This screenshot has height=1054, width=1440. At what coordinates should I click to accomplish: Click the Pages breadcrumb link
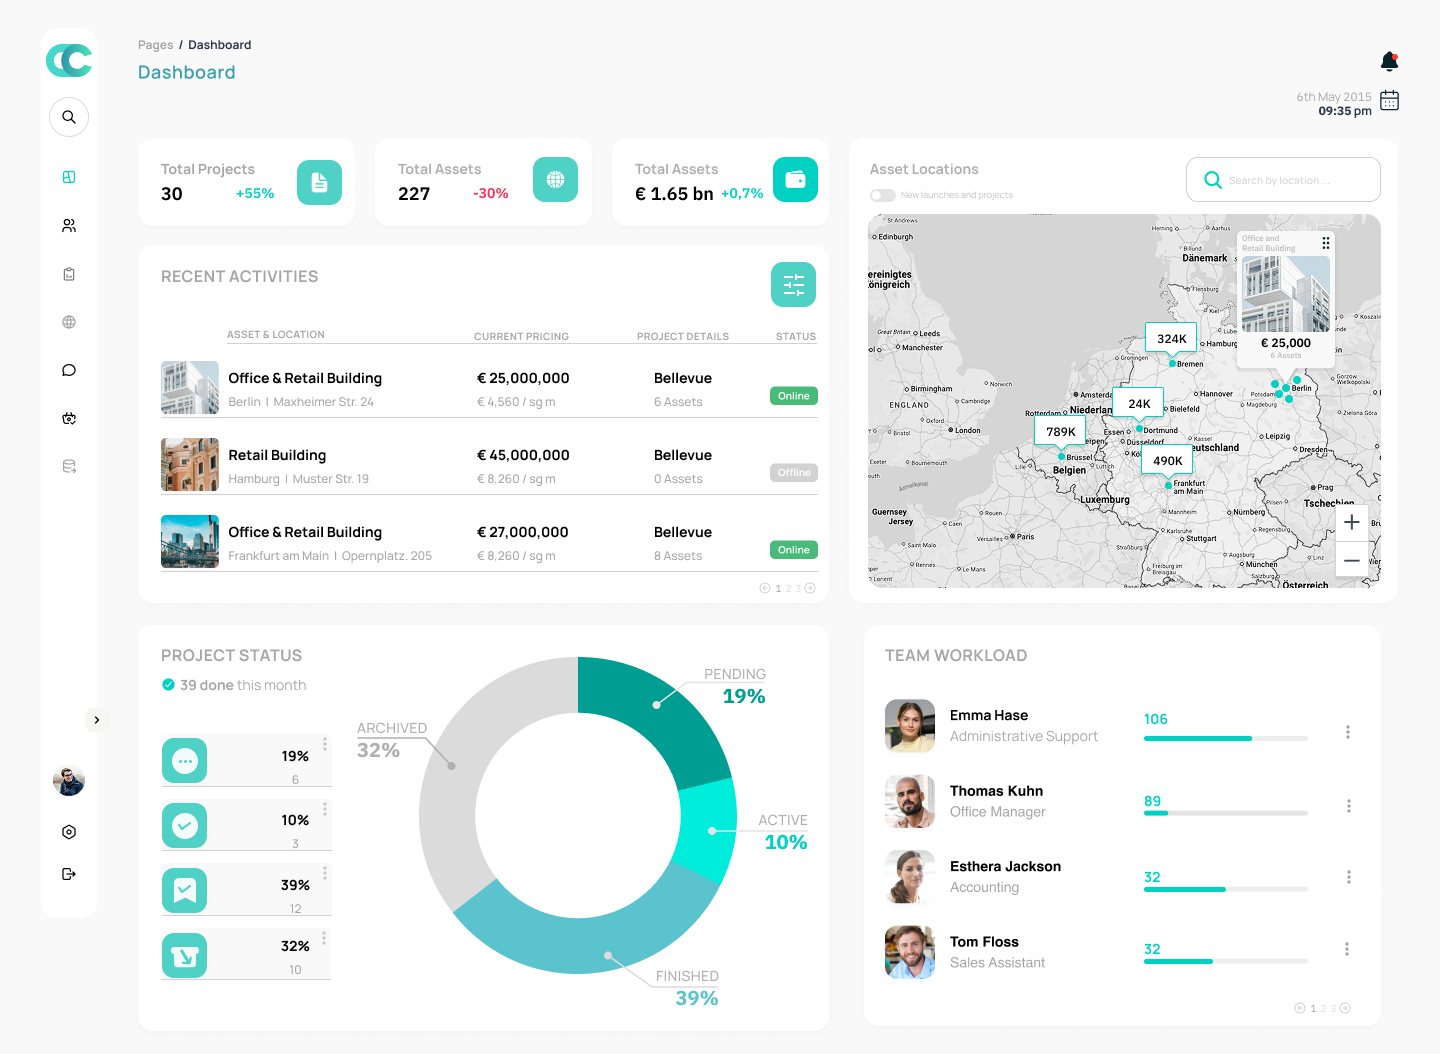pyautogui.click(x=155, y=45)
